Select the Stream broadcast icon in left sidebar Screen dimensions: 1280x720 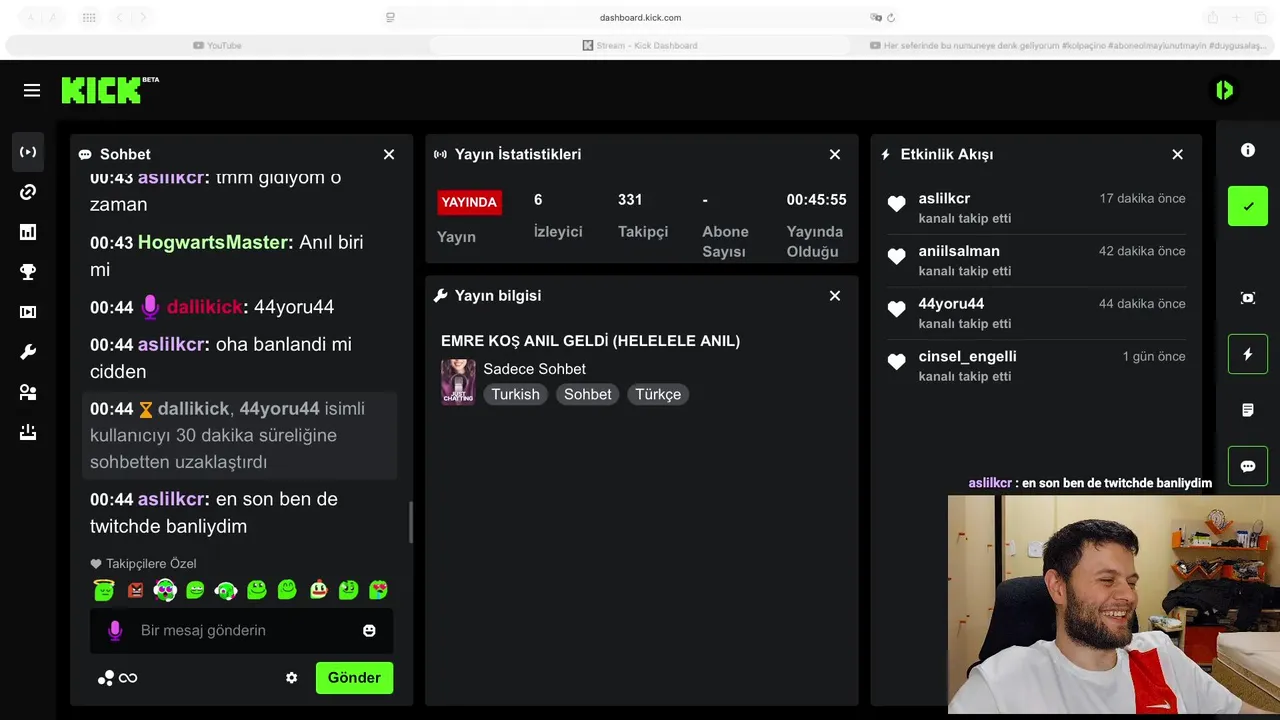tap(28, 152)
